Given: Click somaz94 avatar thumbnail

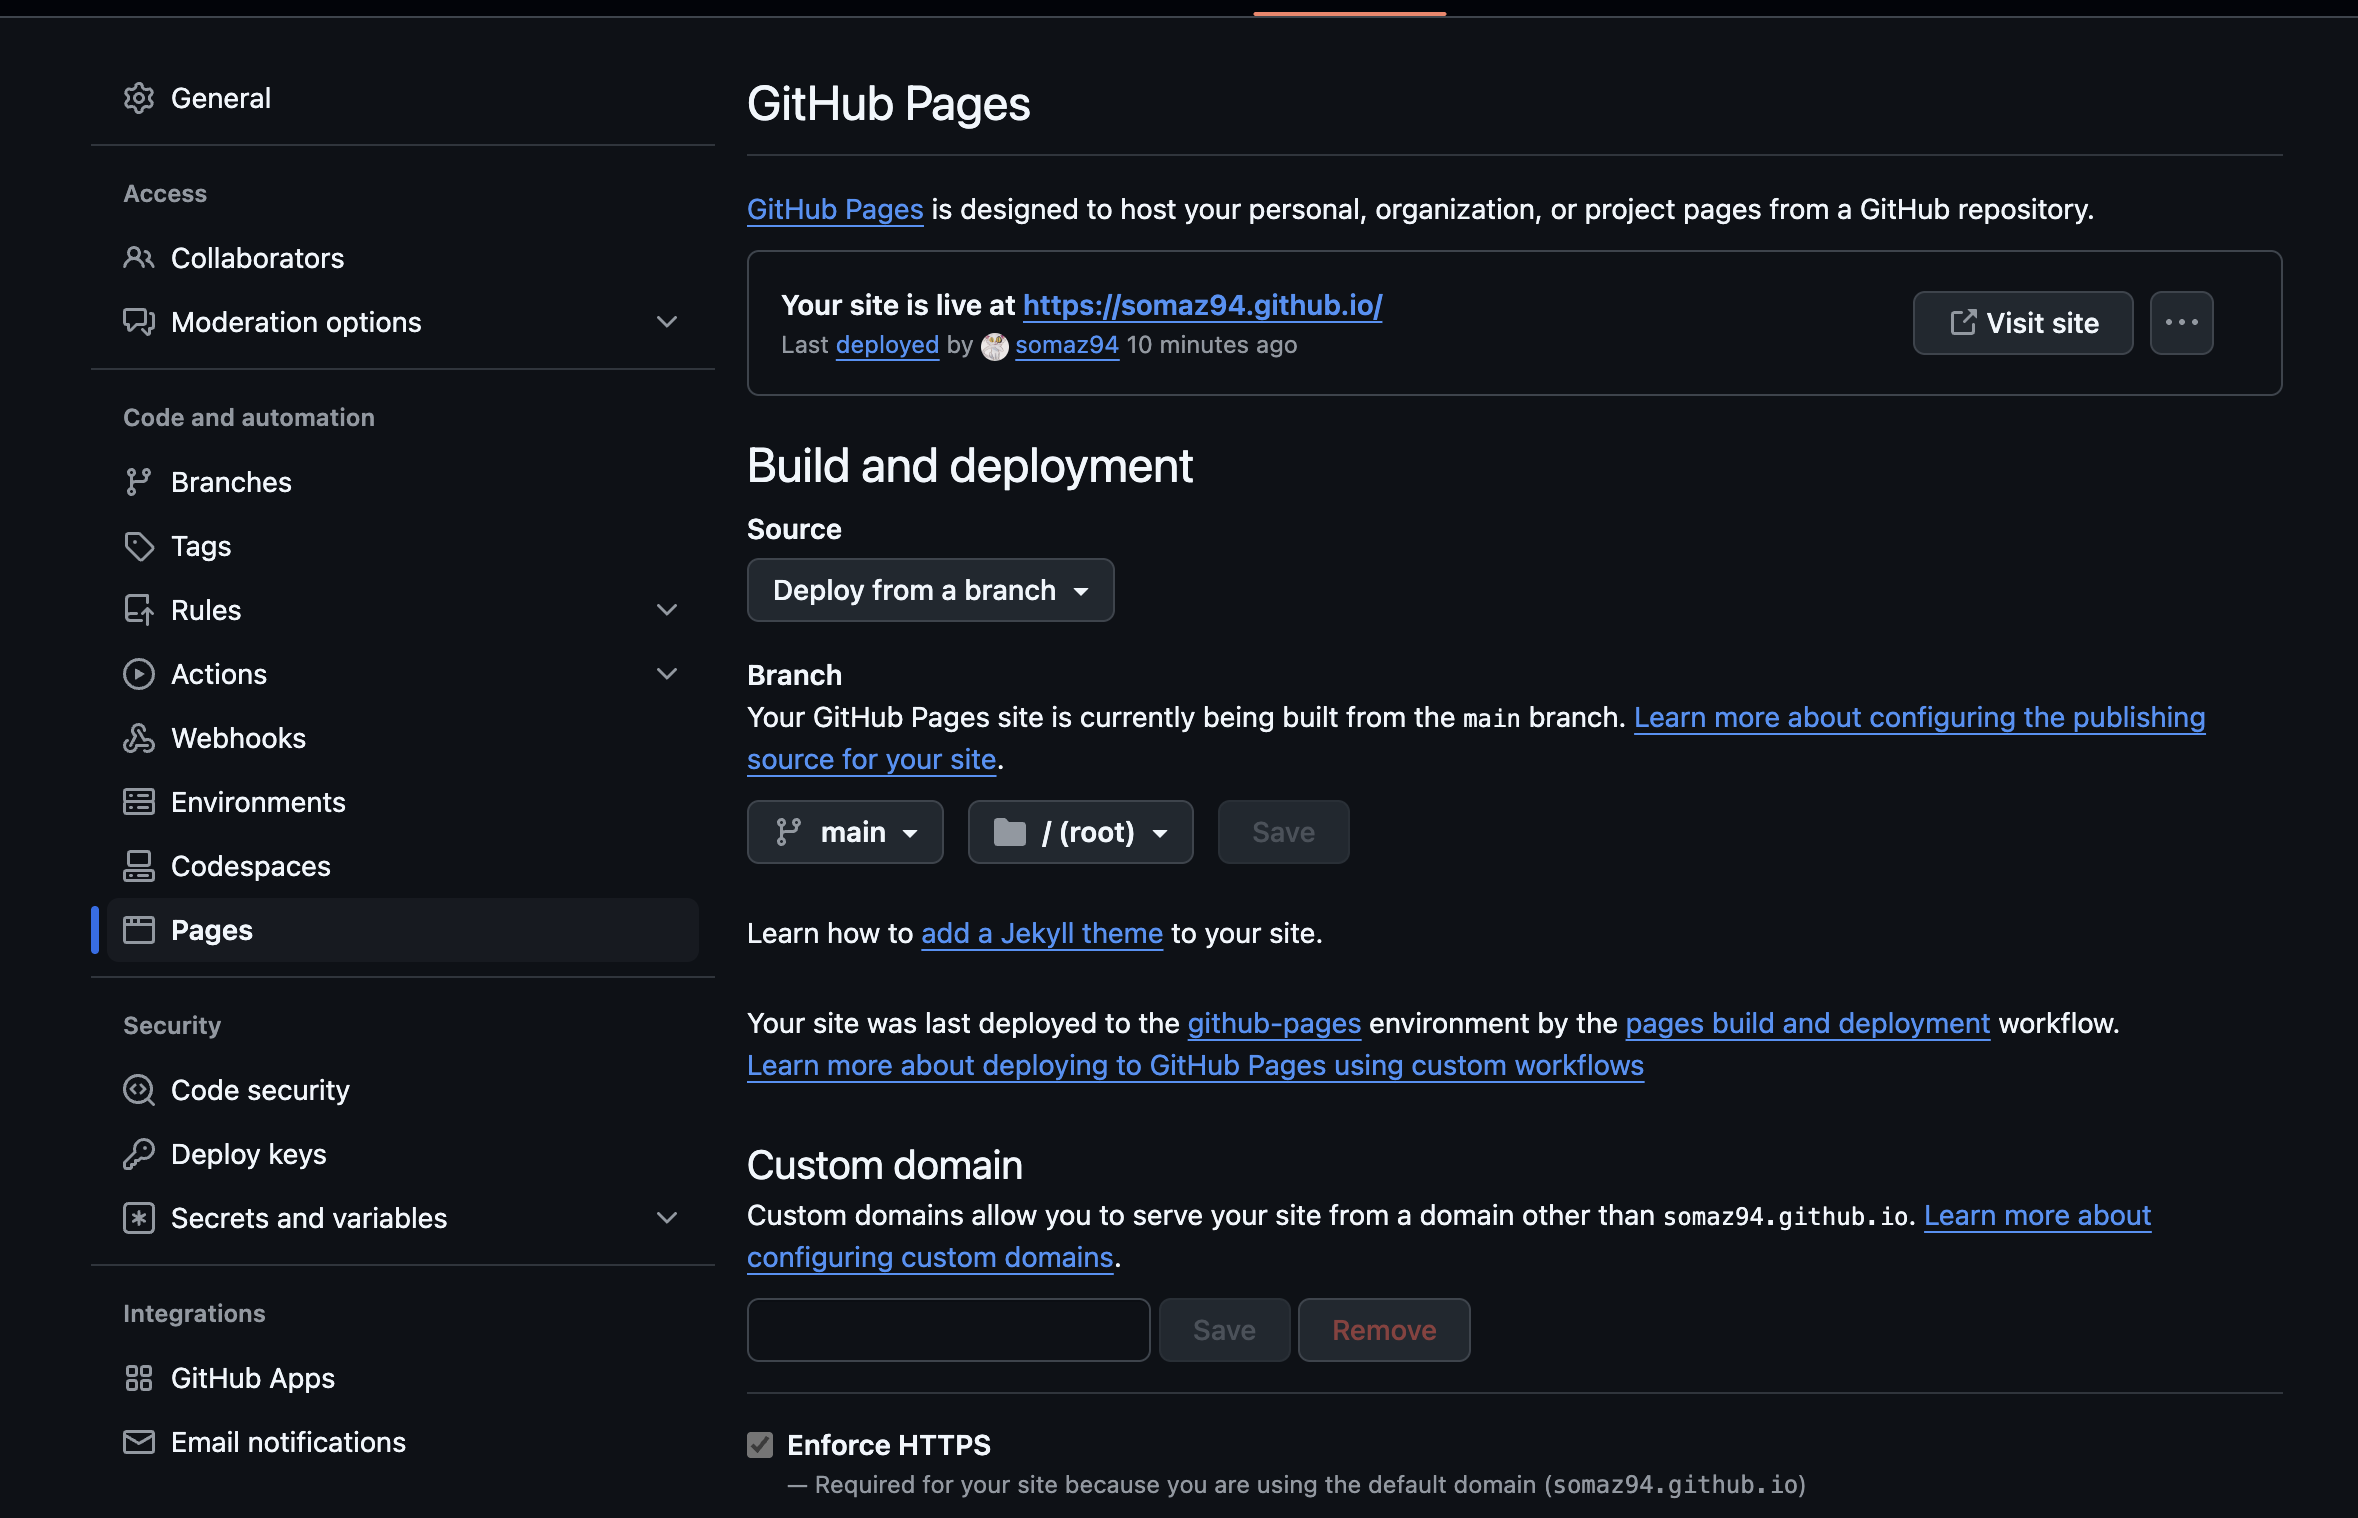Looking at the screenshot, I should tap(994, 346).
